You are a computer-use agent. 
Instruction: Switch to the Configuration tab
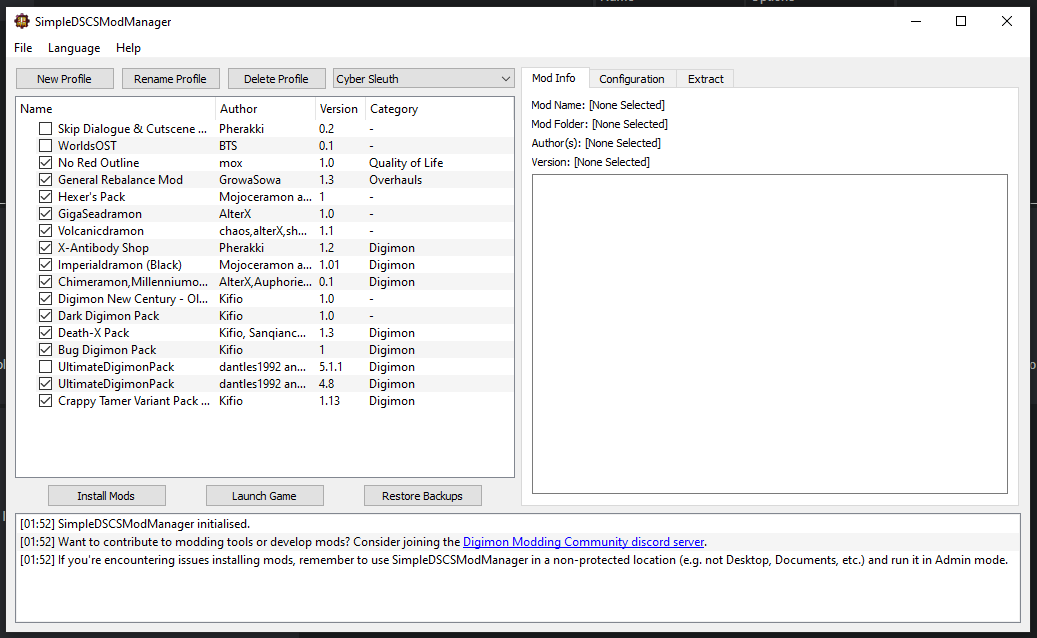coord(632,79)
